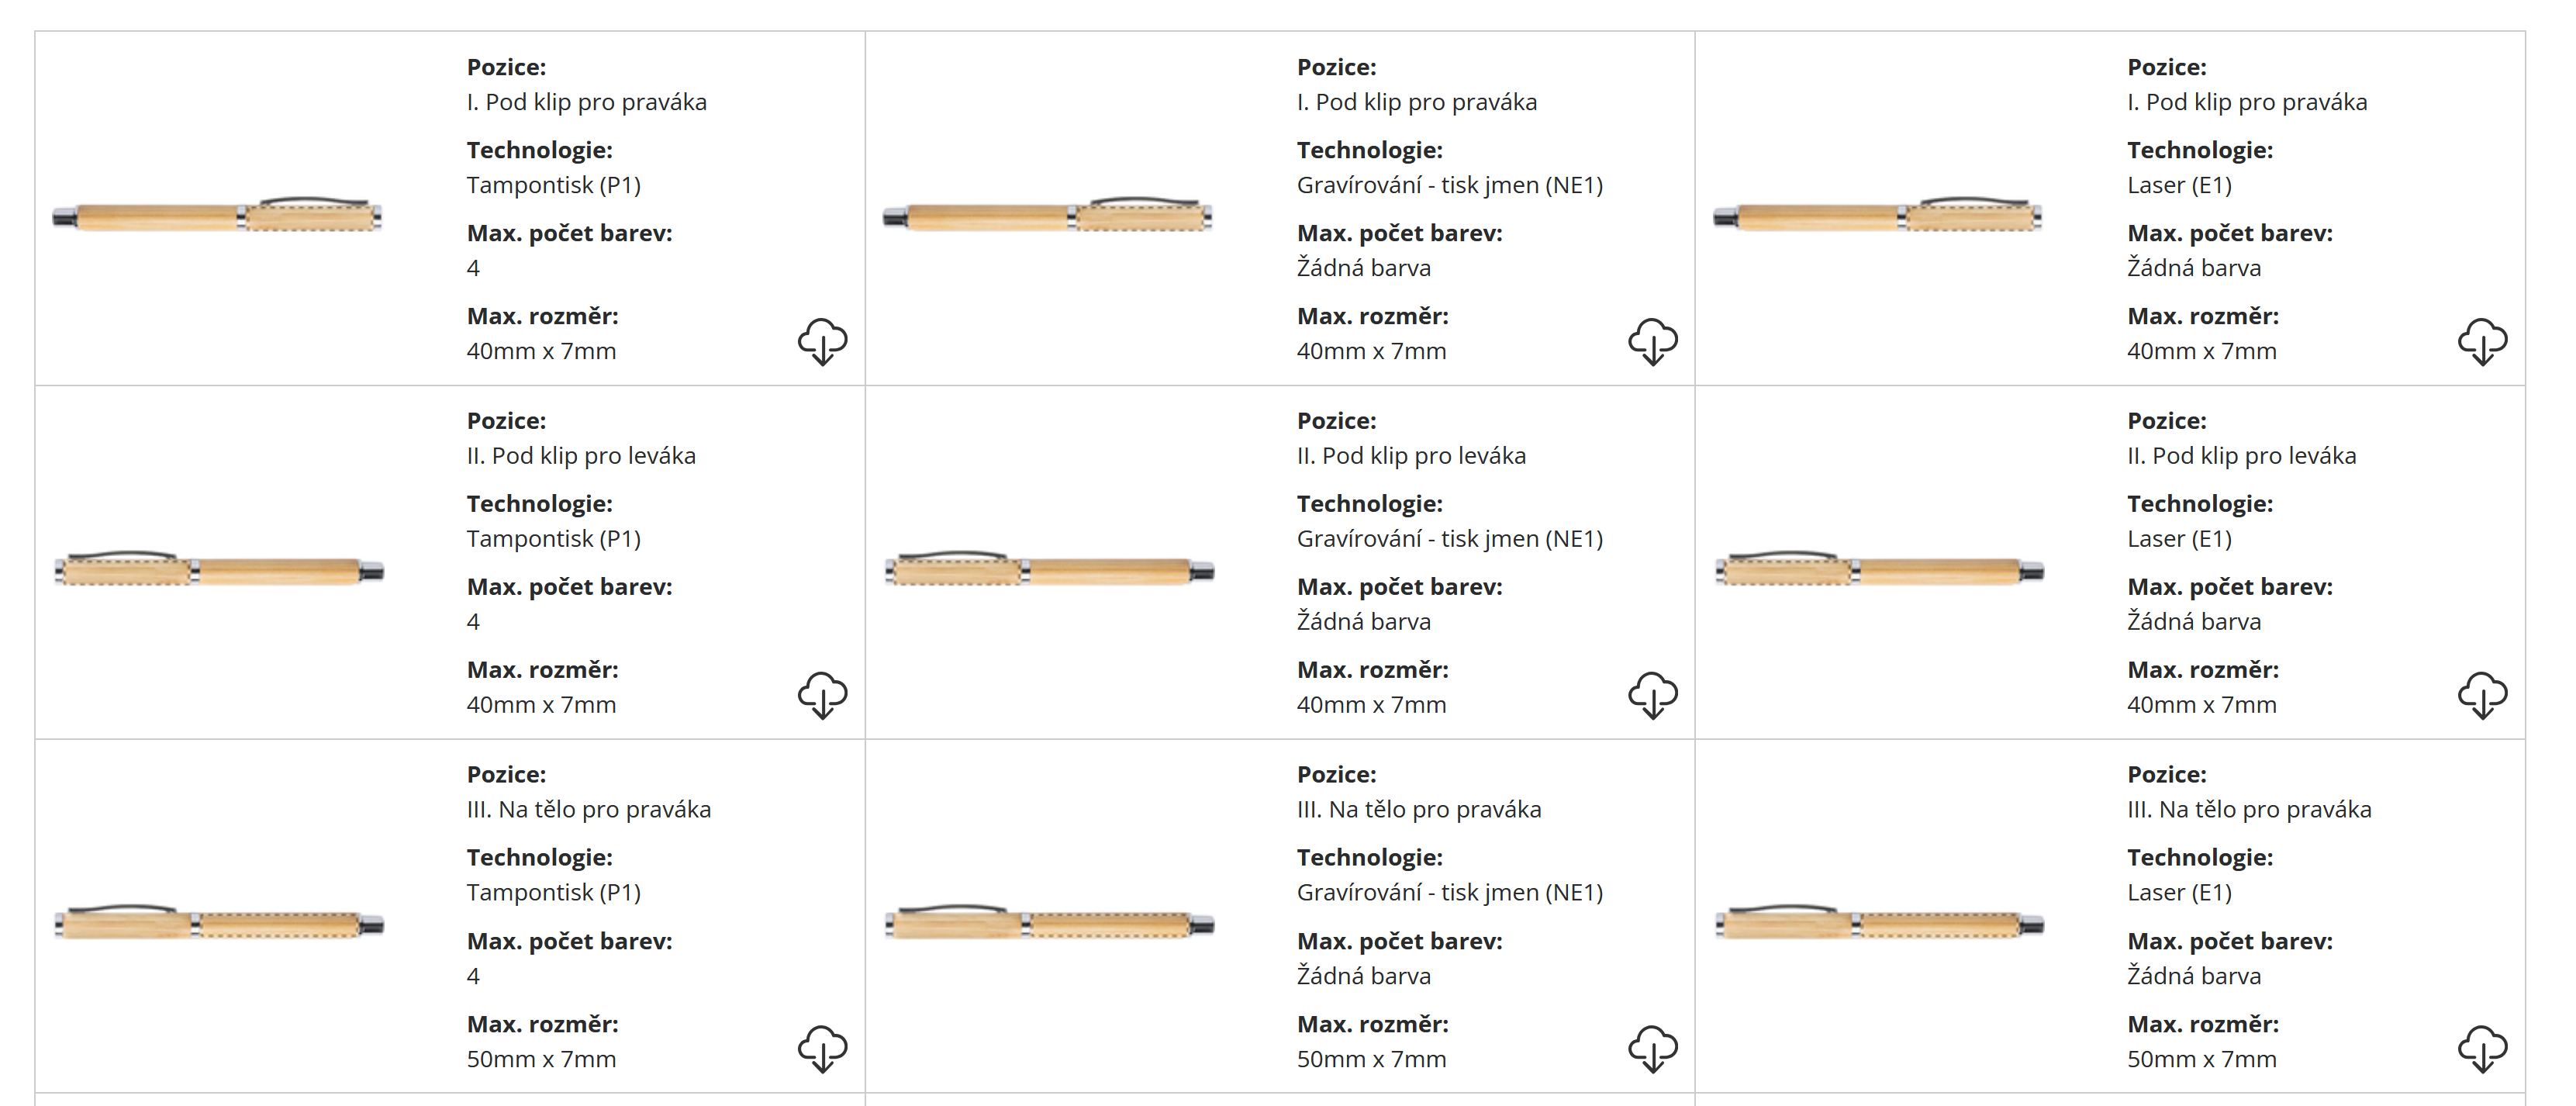Open pen image for Tampontisk Pod klip pro praváka
This screenshot has width=2576, height=1106.
[x=217, y=215]
